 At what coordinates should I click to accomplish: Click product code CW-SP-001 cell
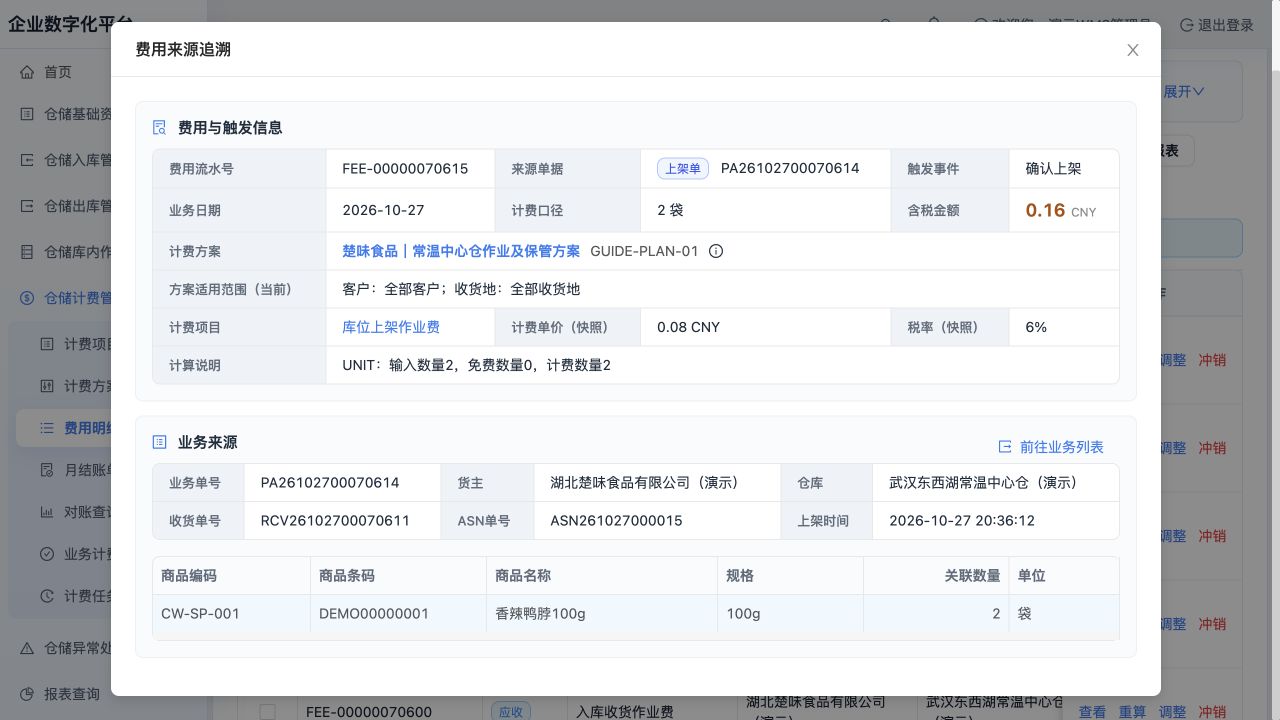232,614
